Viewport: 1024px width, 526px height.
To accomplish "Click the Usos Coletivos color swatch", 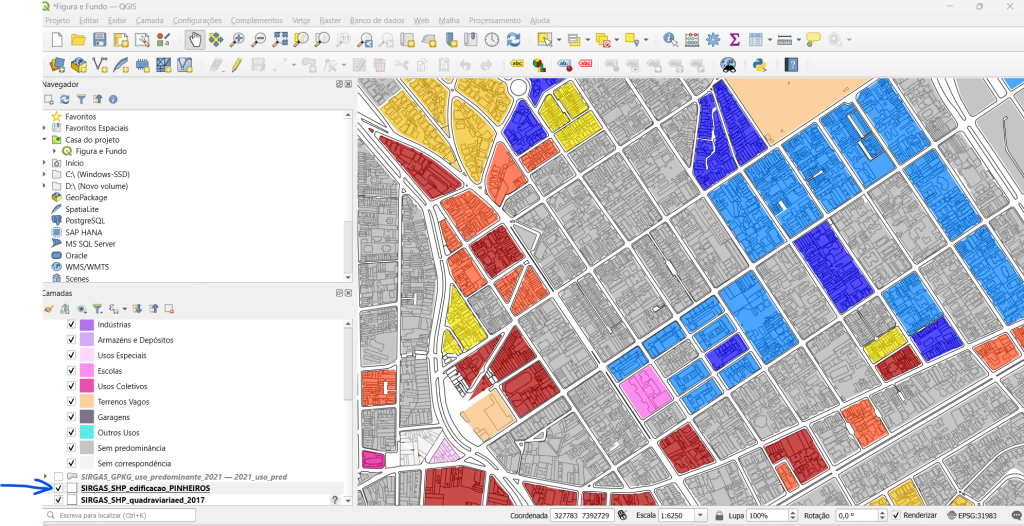I will click(87, 386).
